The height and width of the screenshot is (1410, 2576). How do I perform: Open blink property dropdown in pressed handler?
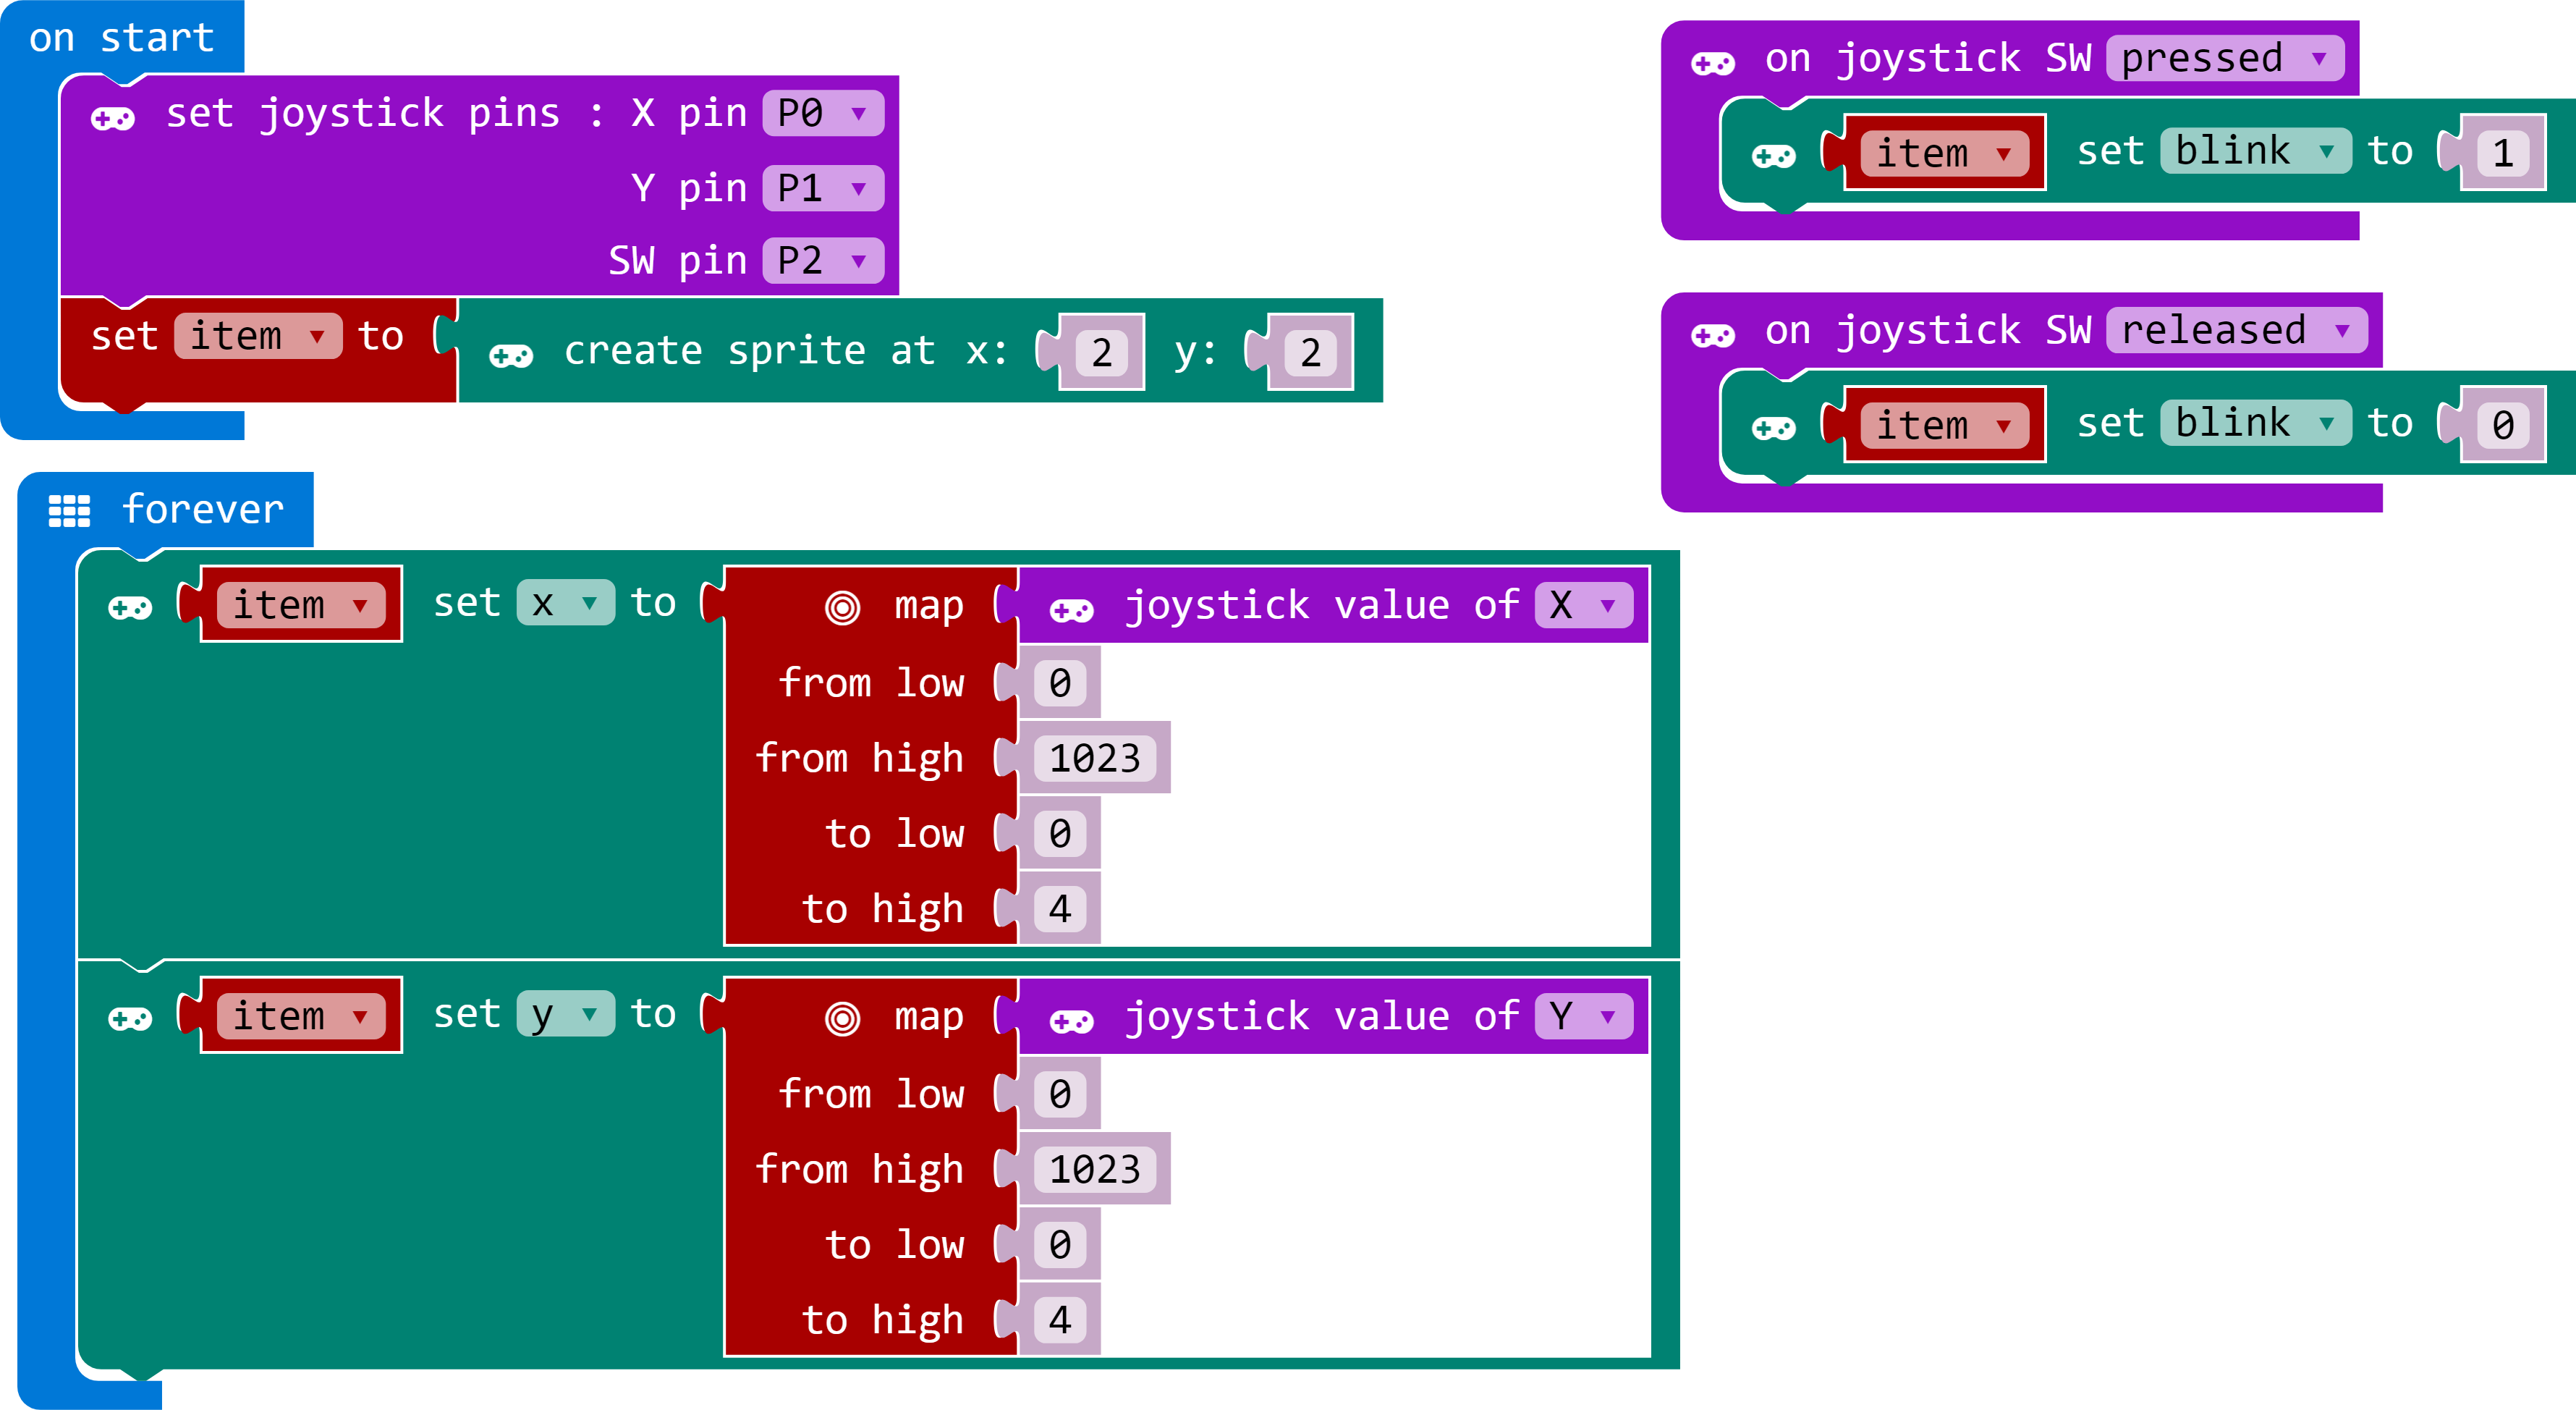(2254, 151)
